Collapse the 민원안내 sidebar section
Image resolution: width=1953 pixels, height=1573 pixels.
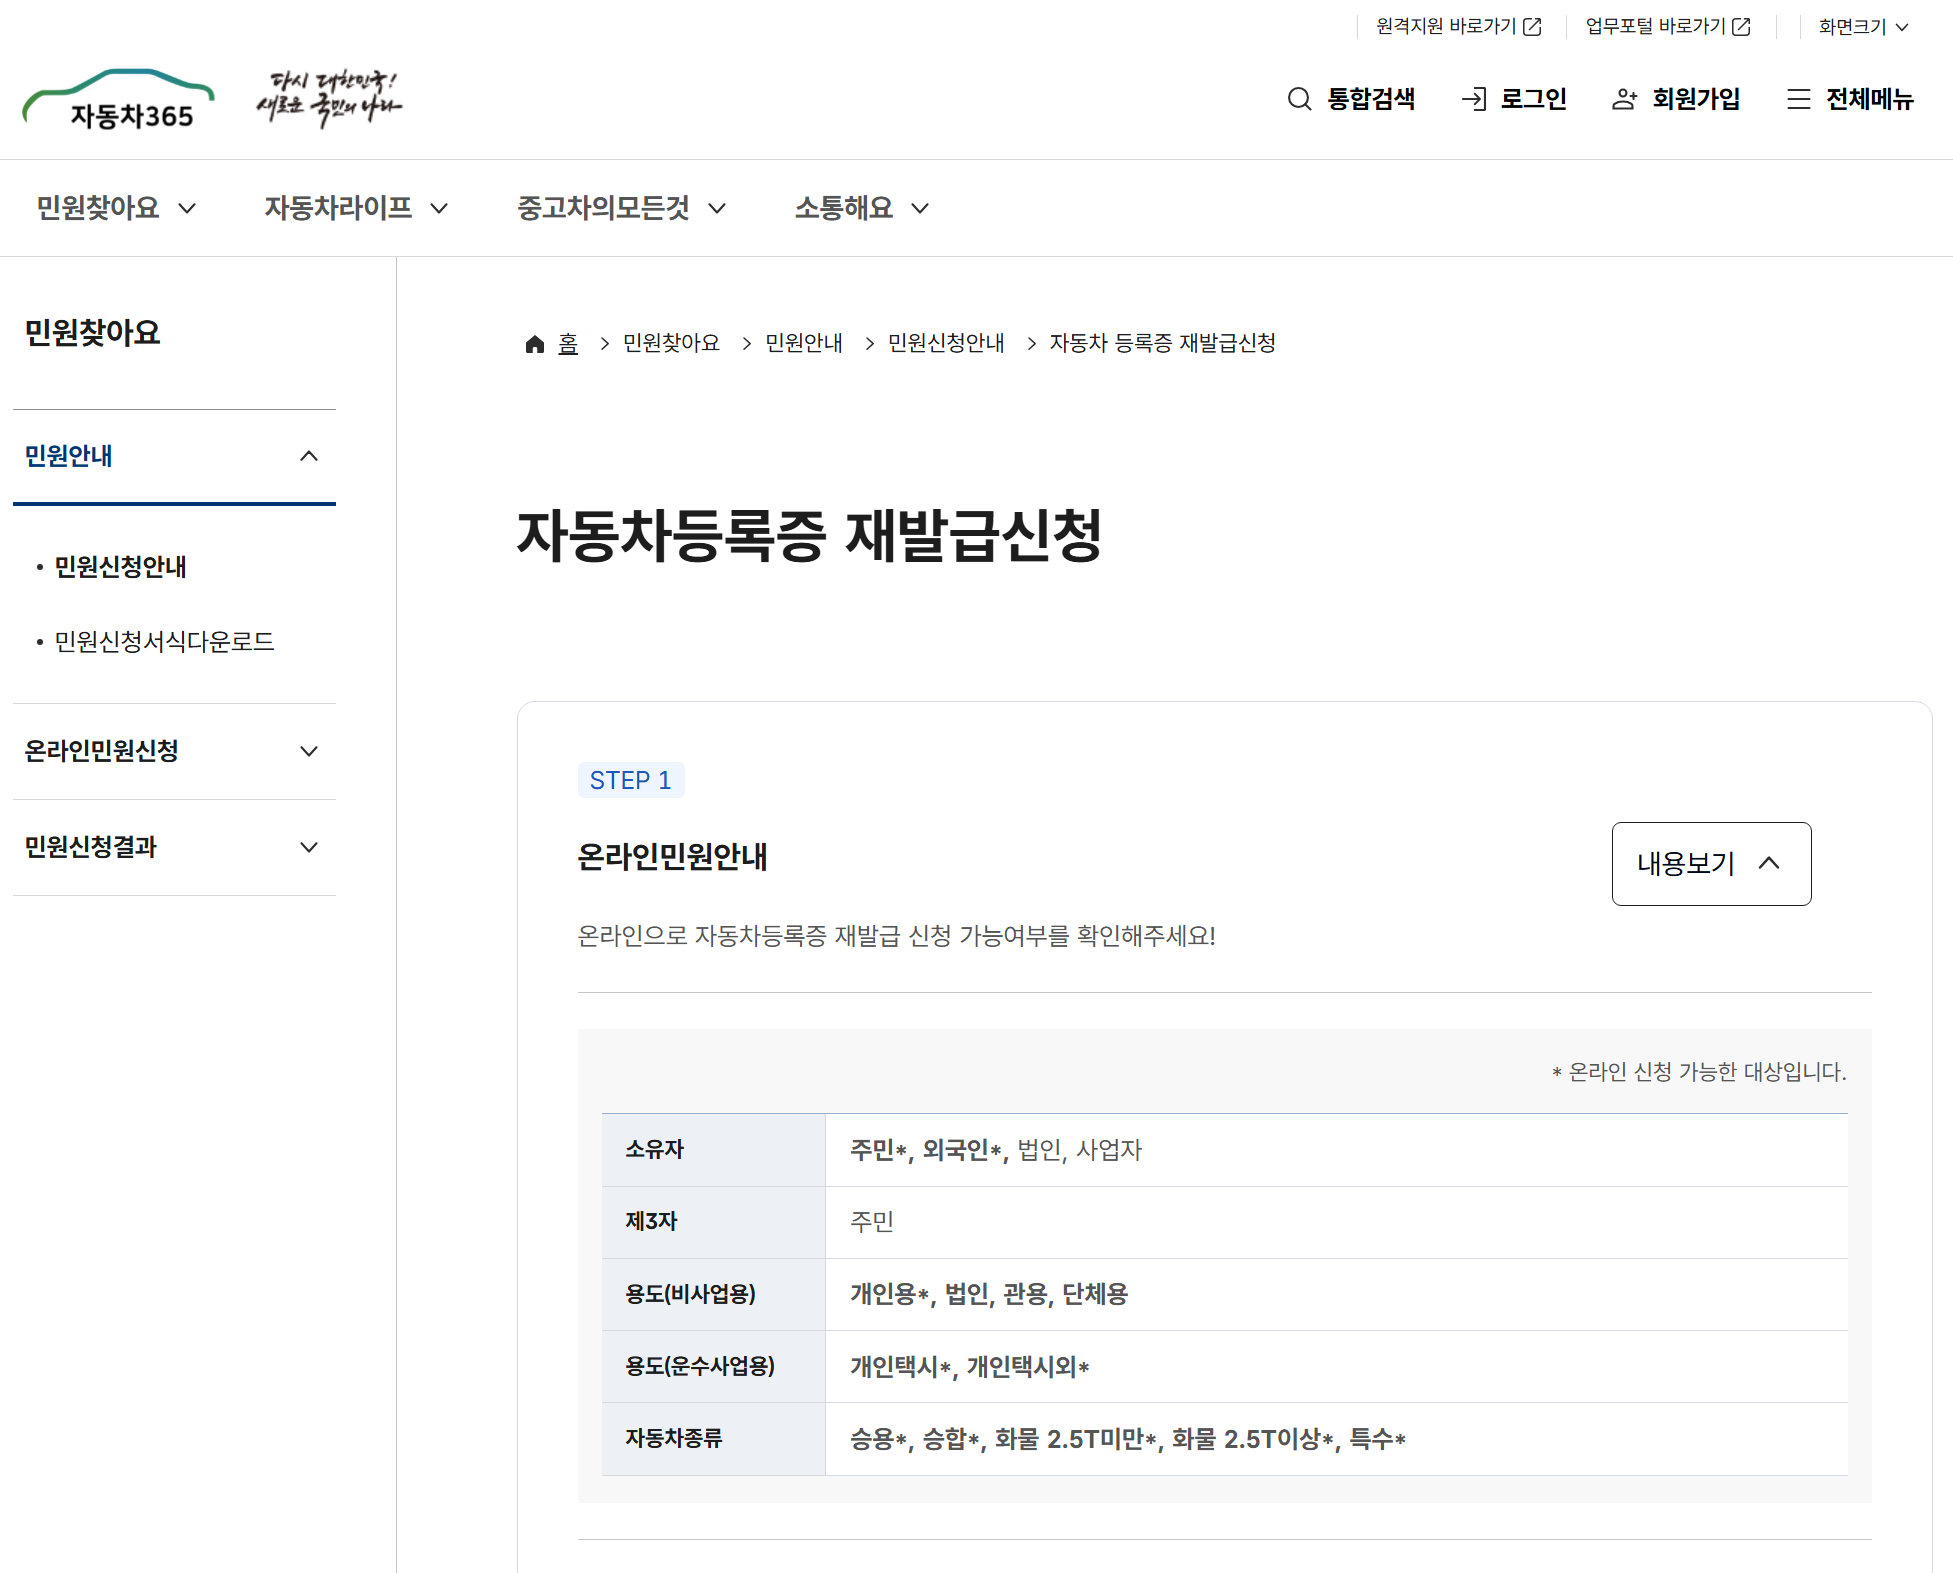point(309,456)
